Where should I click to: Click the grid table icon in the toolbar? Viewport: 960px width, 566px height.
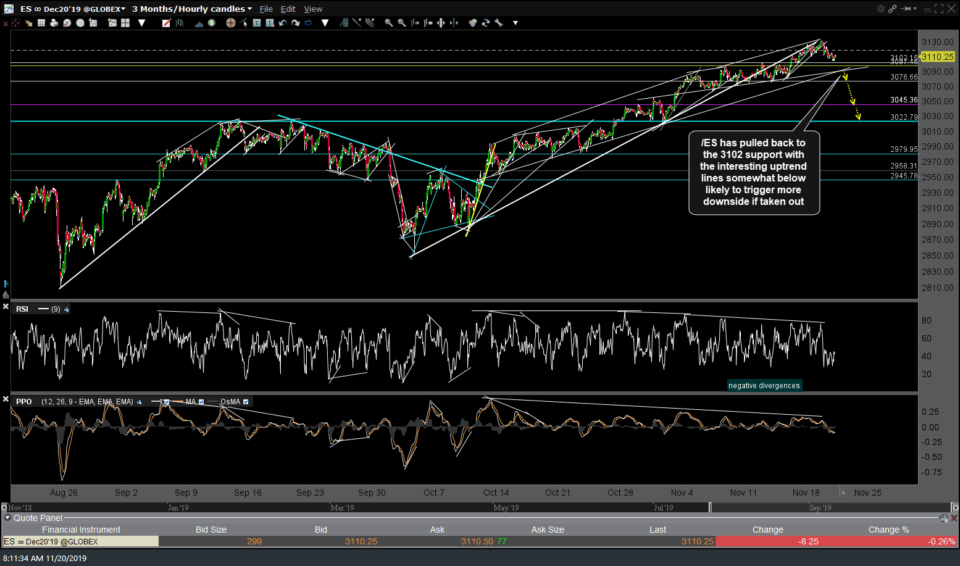(x=41, y=23)
